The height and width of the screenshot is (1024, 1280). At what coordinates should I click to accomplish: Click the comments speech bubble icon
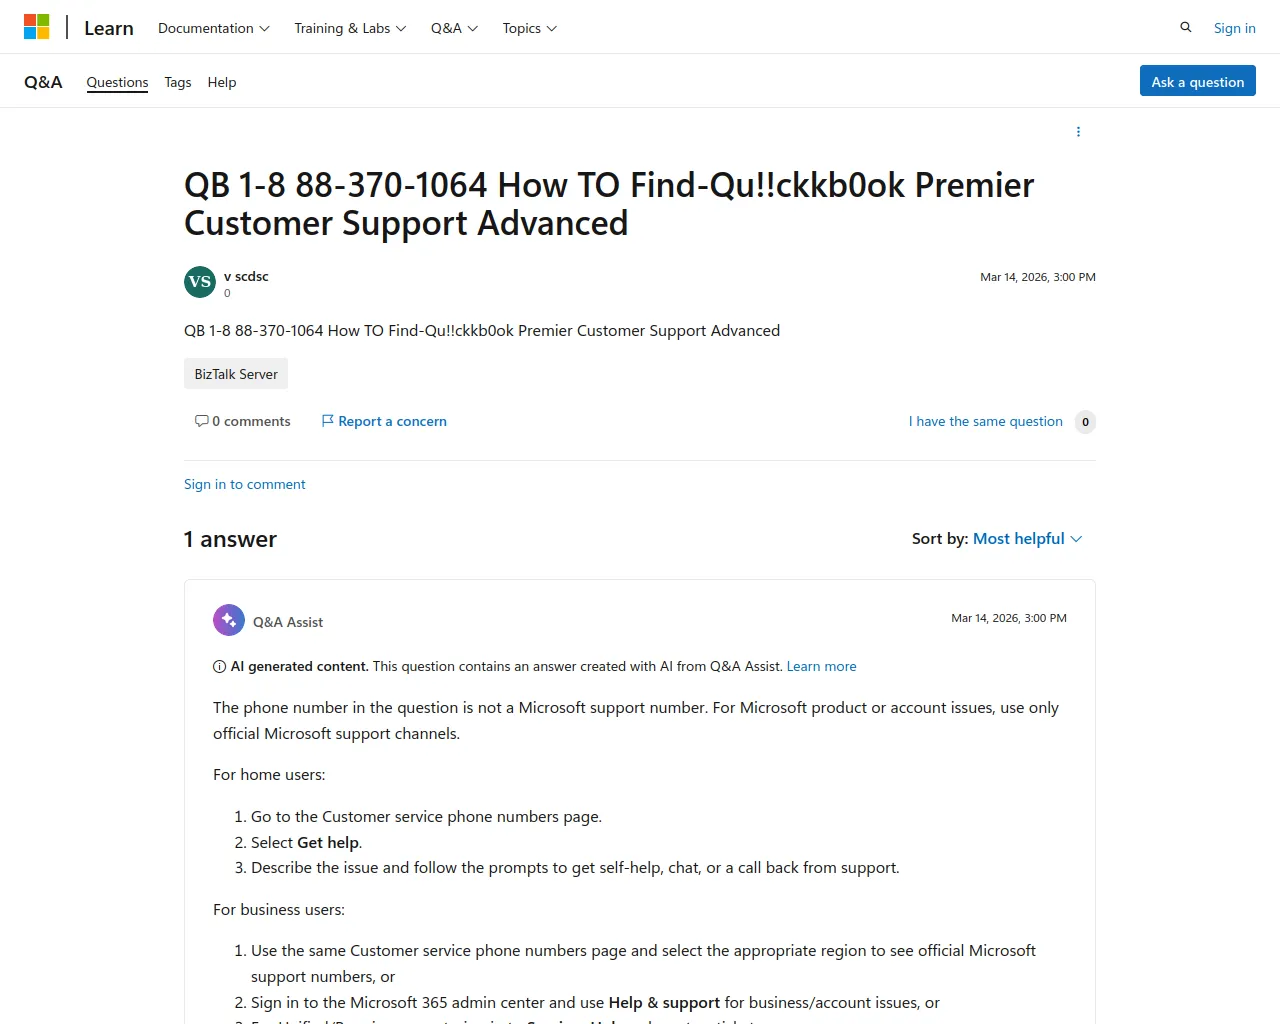coord(202,421)
